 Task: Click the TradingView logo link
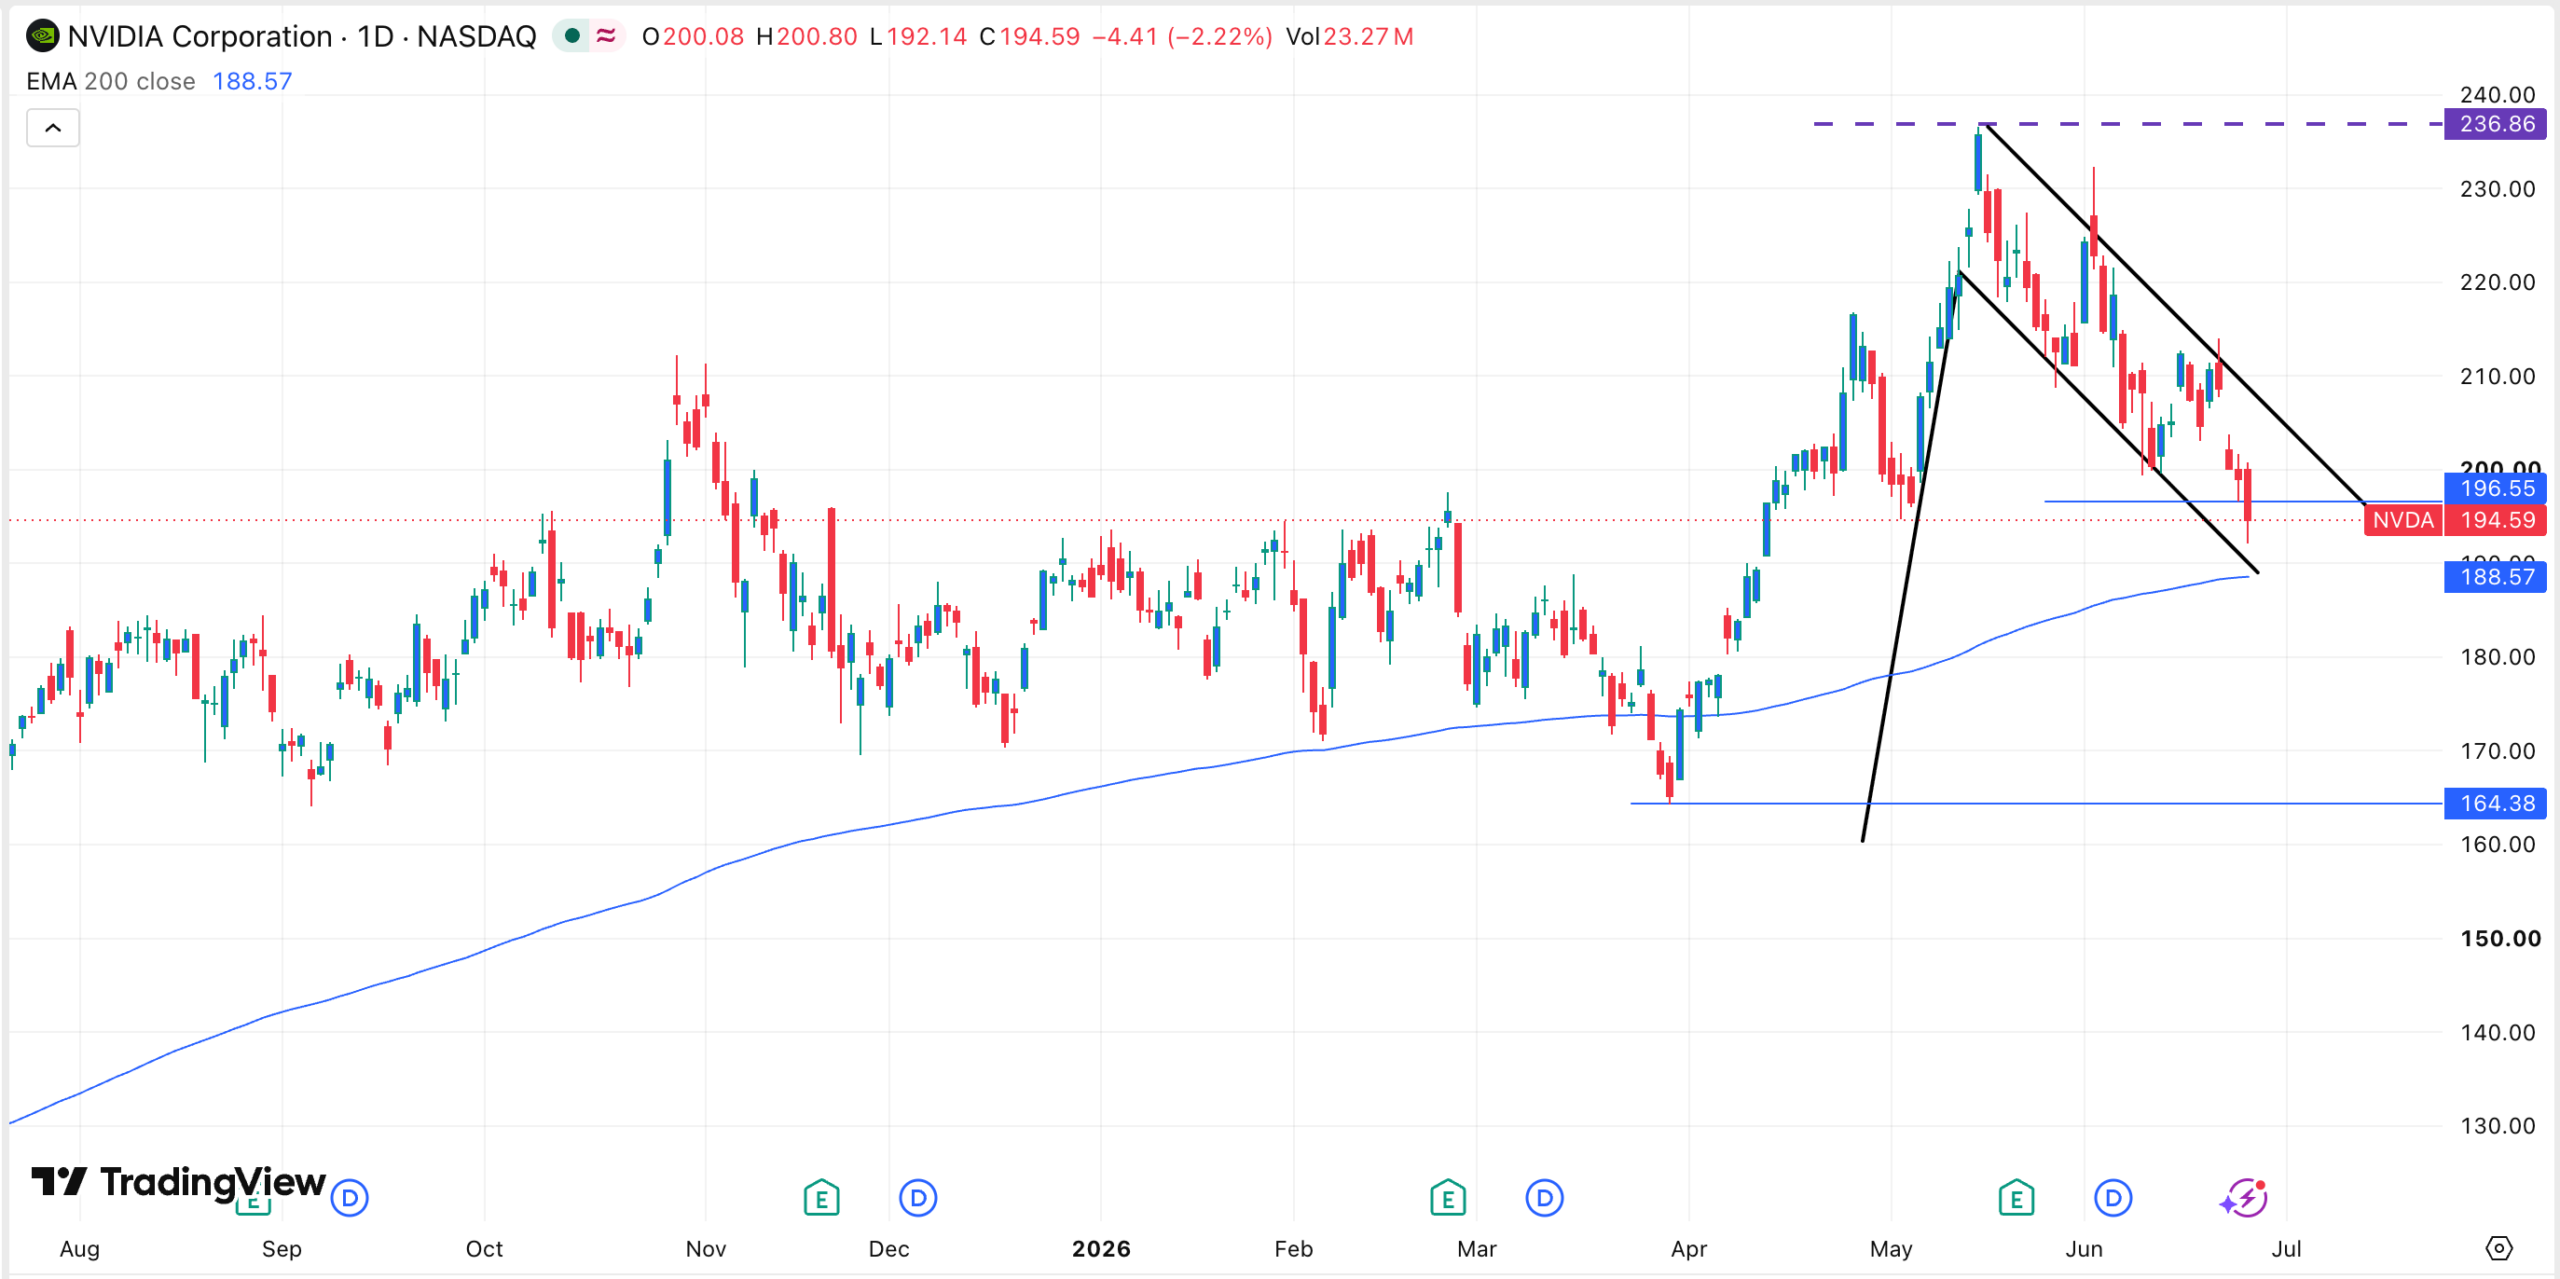[179, 1182]
